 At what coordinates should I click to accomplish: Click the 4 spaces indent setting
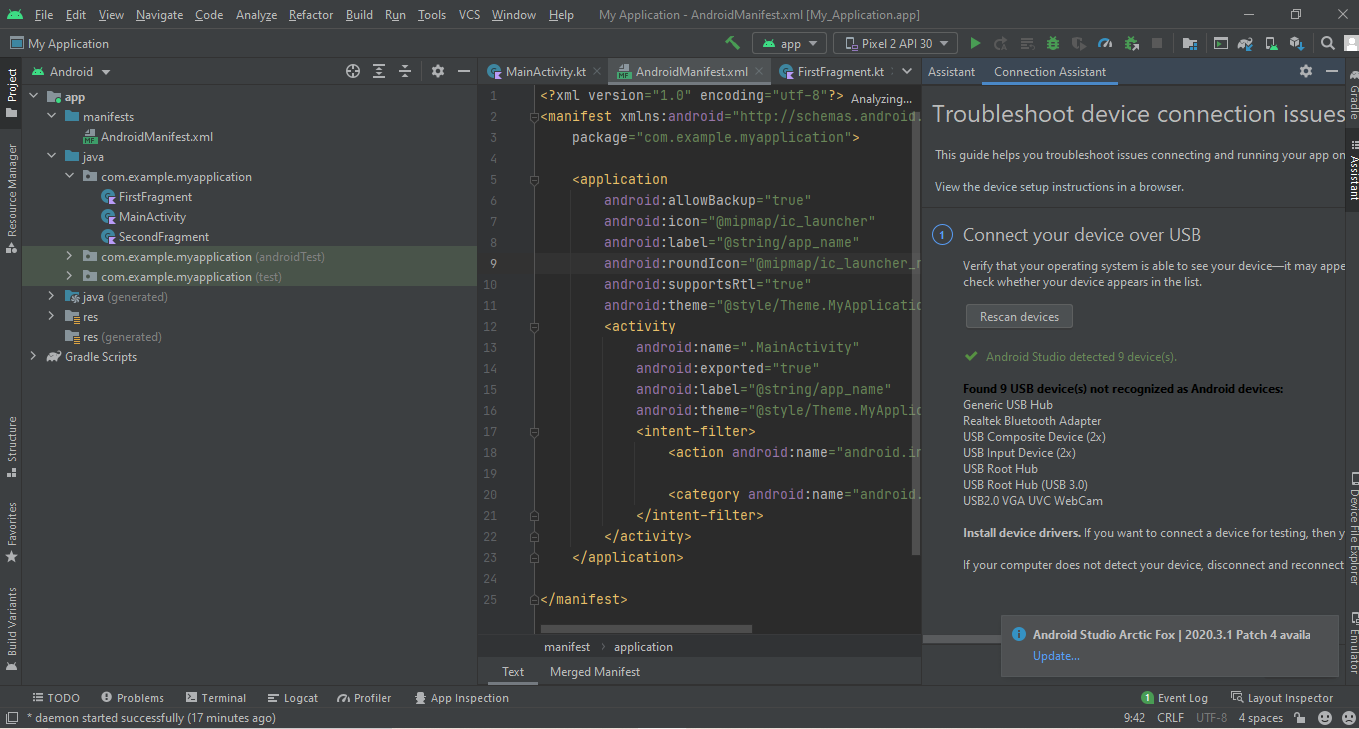pos(1260,718)
